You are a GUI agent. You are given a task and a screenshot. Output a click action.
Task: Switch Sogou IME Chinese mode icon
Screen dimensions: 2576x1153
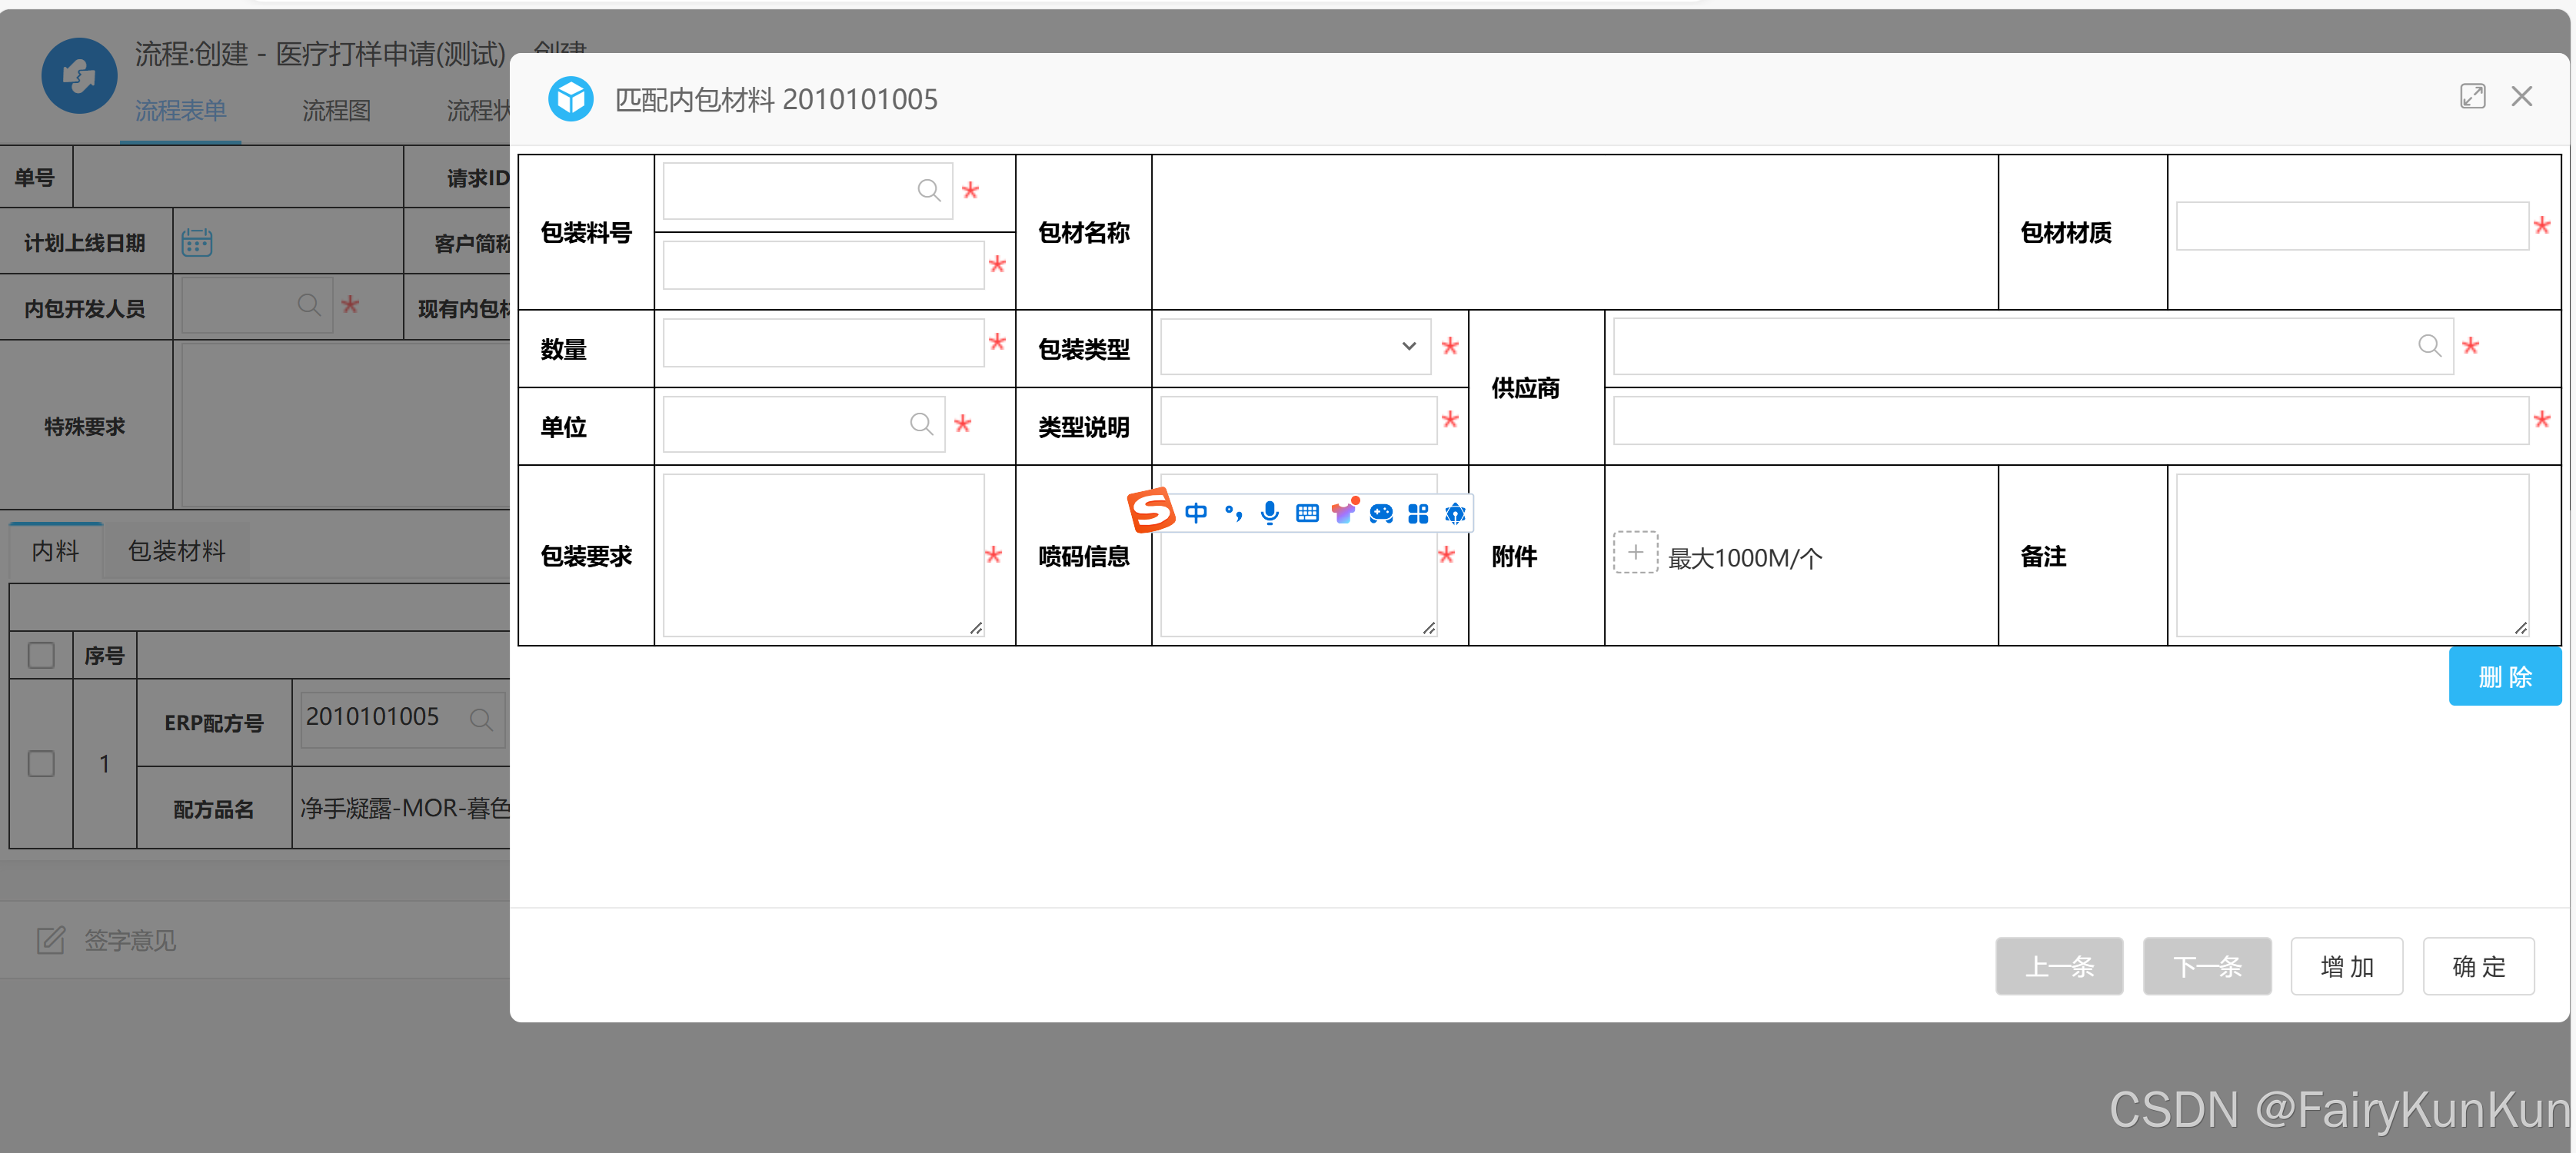[x=1195, y=513]
